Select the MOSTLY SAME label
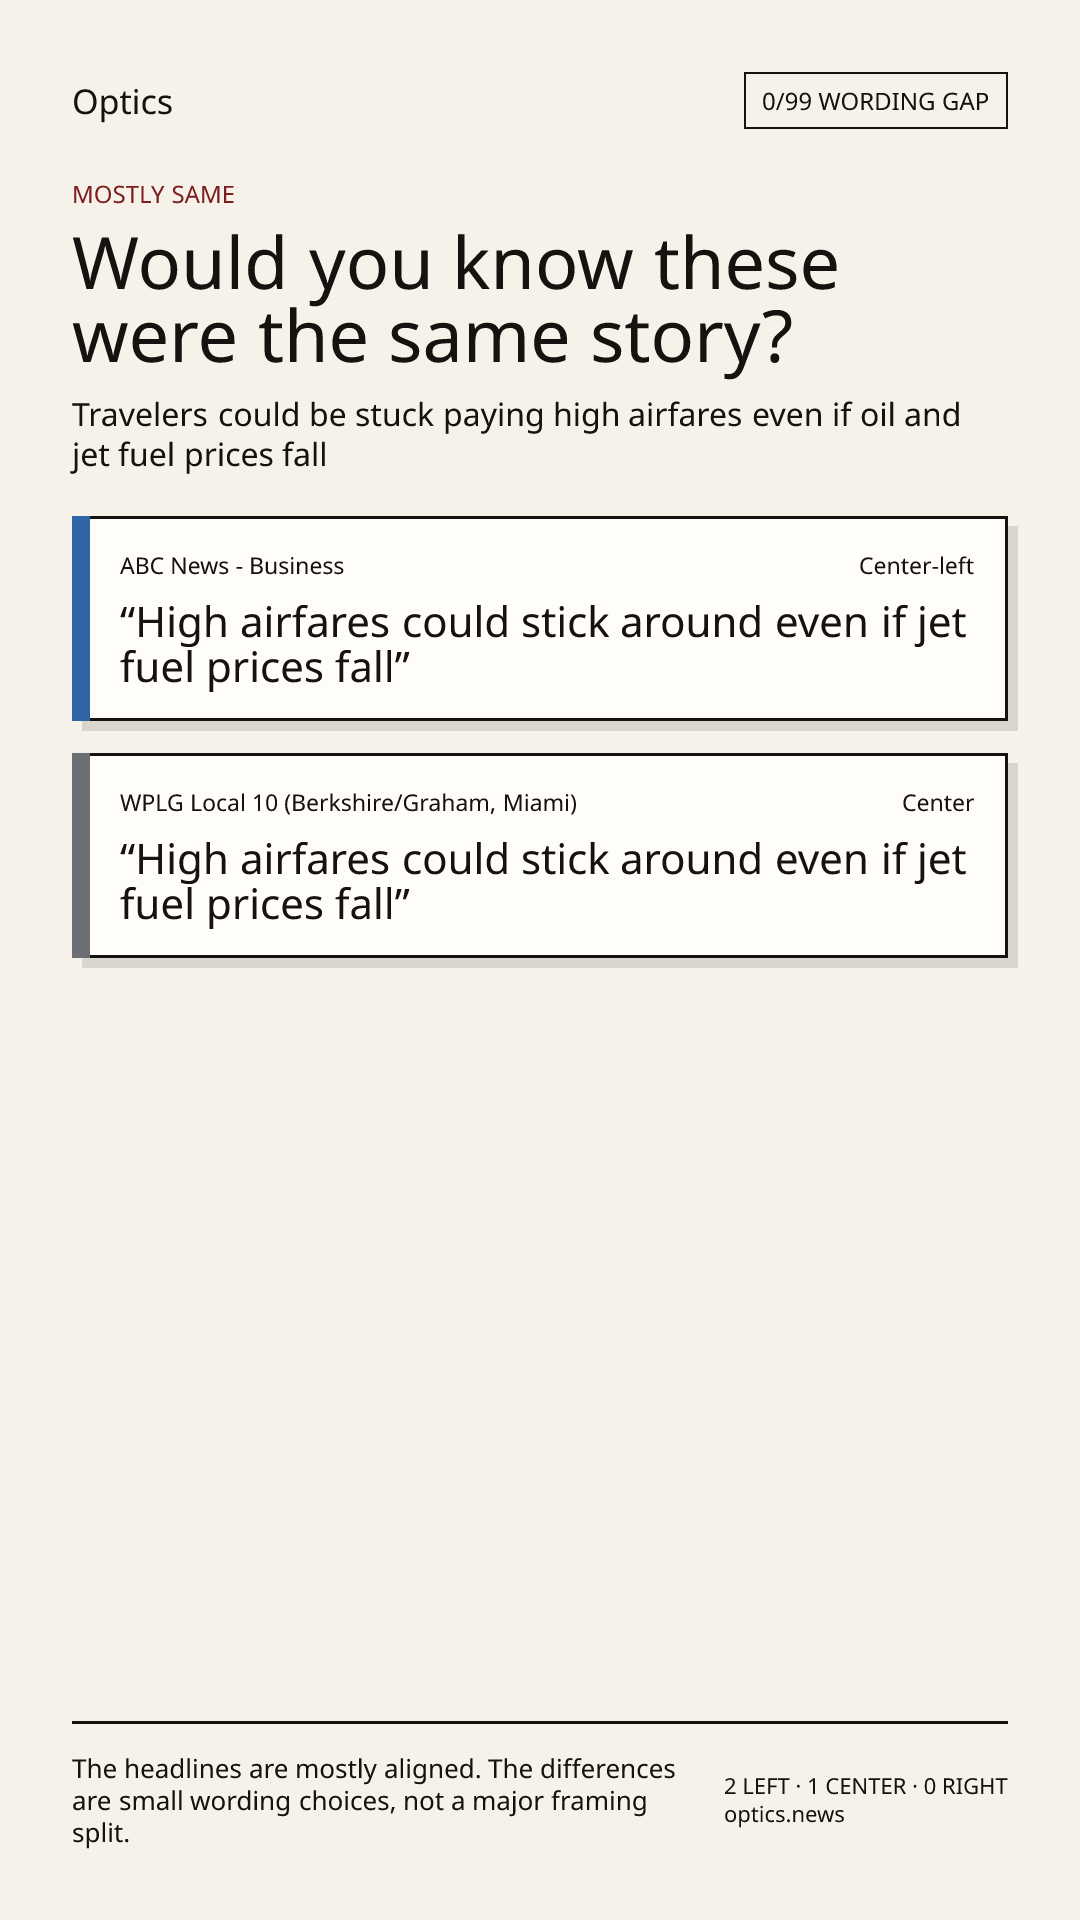Viewport: 1080px width, 1920px height. [153, 195]
